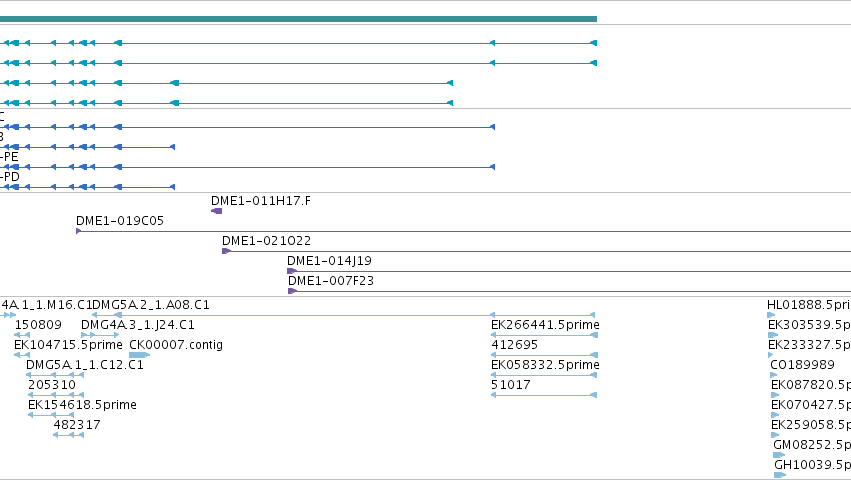
Task: Select the DMG5A.1_1.C12.C1 label
Action: coord(85,365)
